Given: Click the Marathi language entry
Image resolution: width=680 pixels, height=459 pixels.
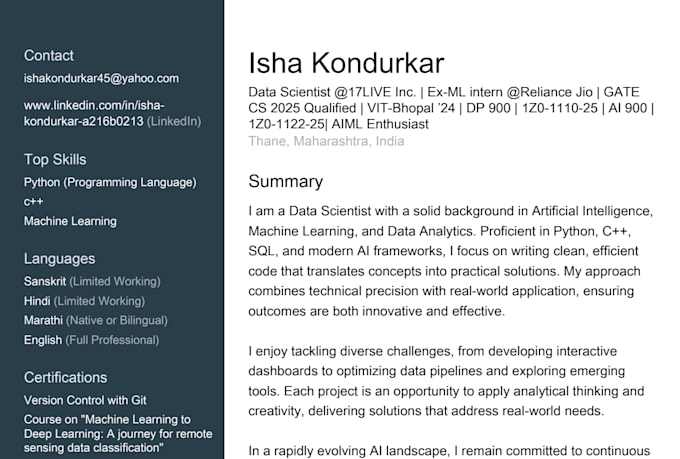Looking at the screenshot, I should (x=95, y=321).
